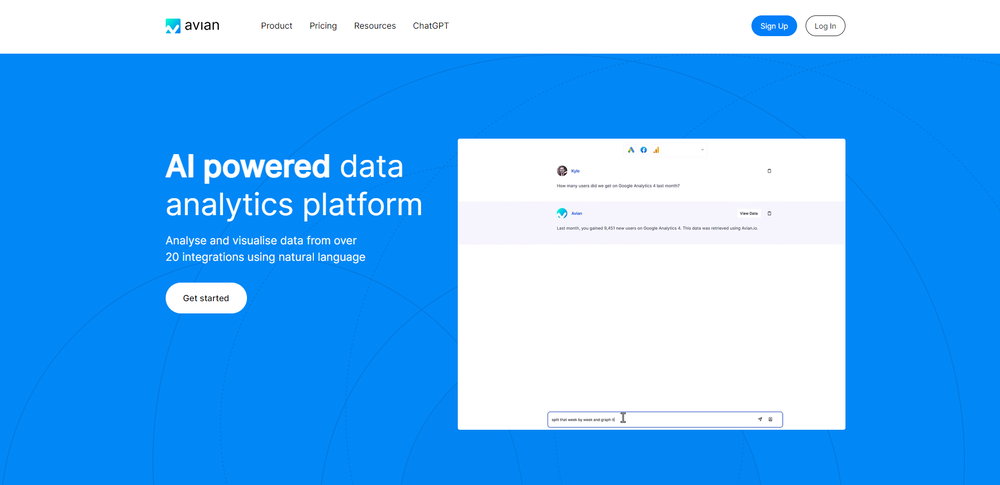
Task: Click the Get started button
Action: 206,298
